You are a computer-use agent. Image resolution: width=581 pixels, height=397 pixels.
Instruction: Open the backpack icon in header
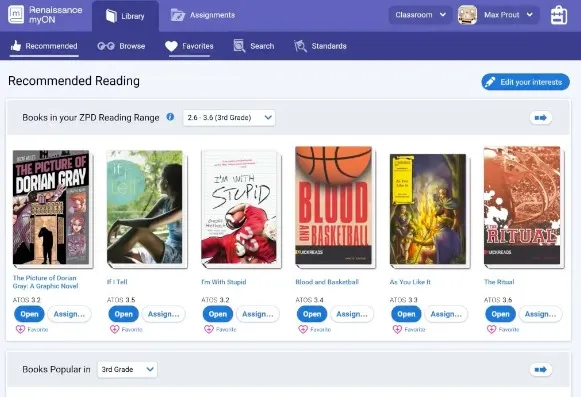[559, 15]
